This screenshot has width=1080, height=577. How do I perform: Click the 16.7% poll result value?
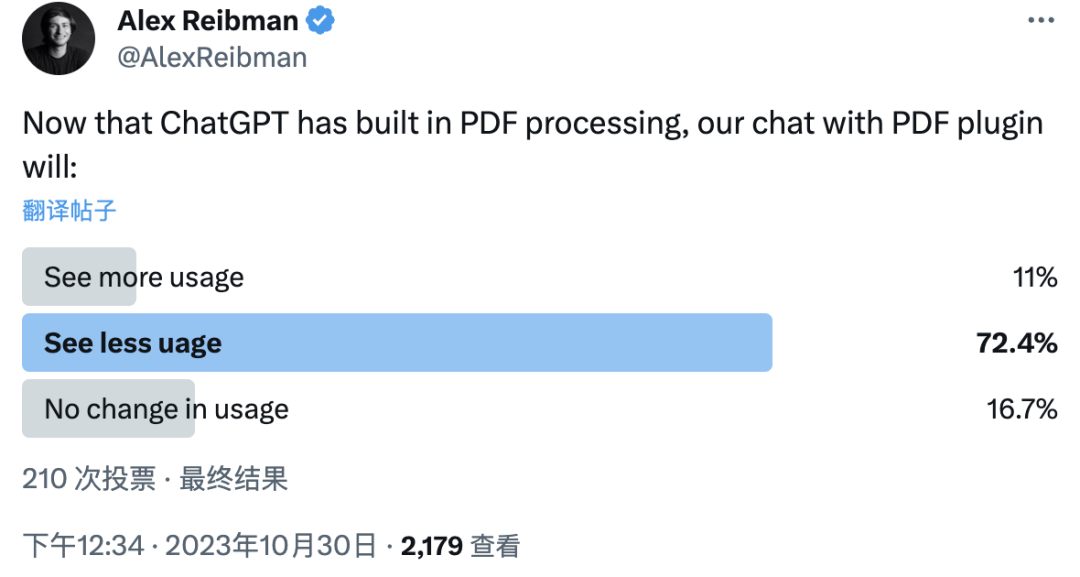[1022, 409]
